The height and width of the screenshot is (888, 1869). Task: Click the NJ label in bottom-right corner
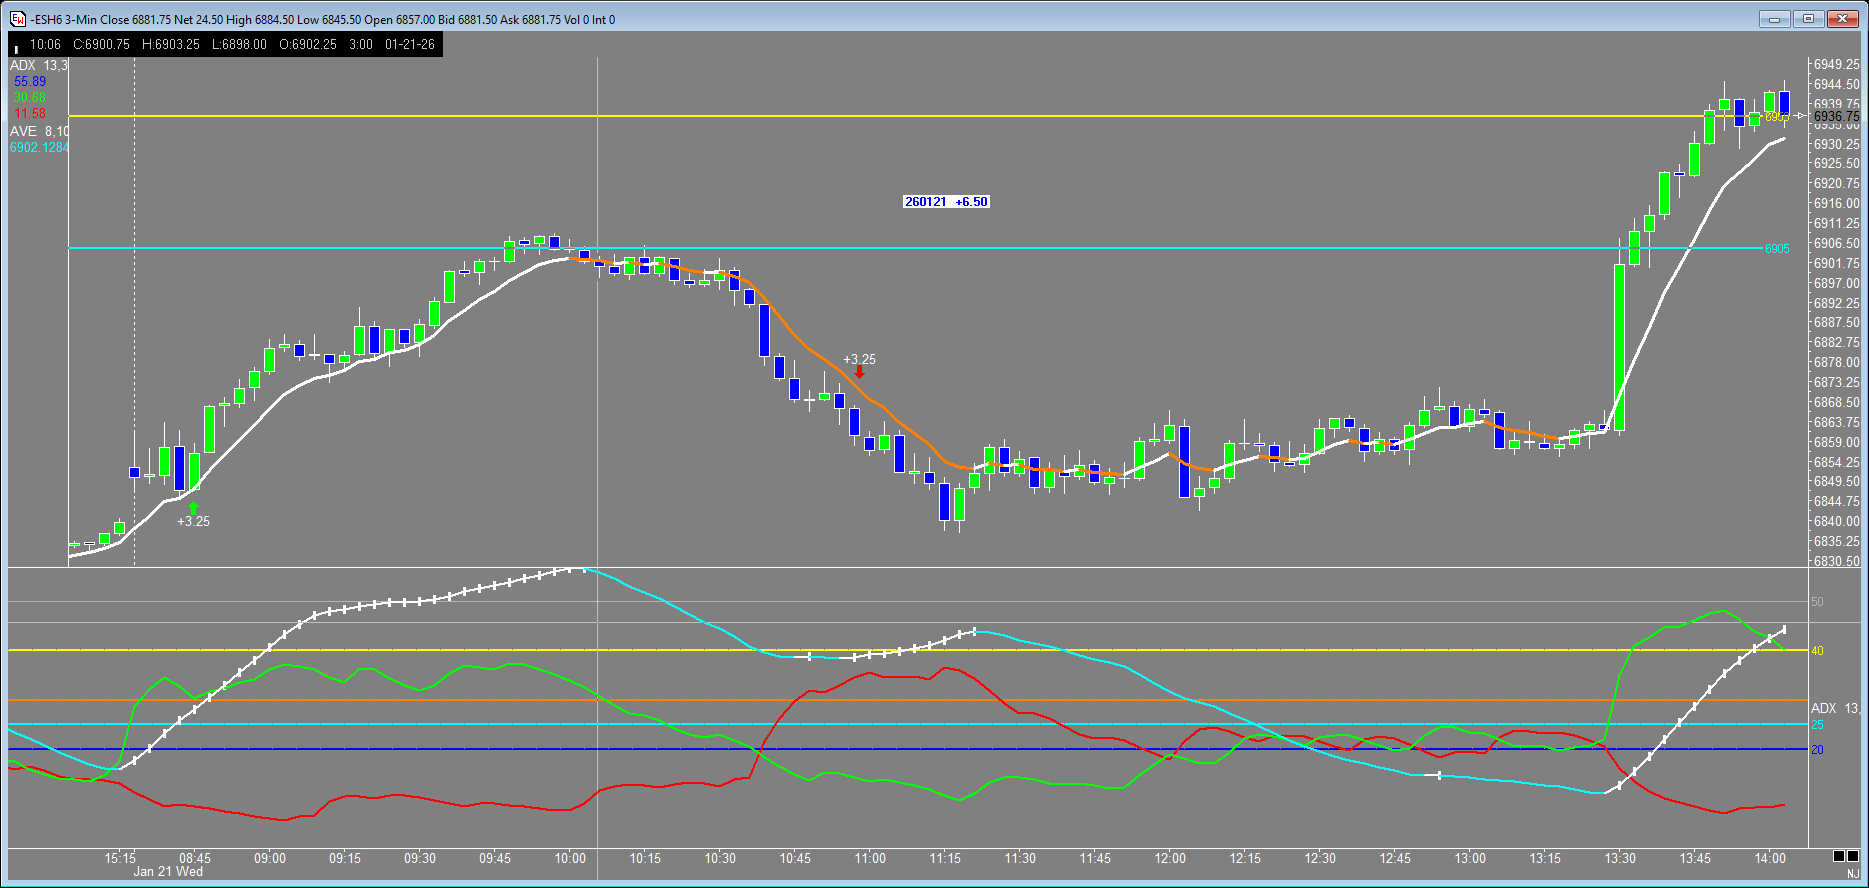pos(1852,874)
